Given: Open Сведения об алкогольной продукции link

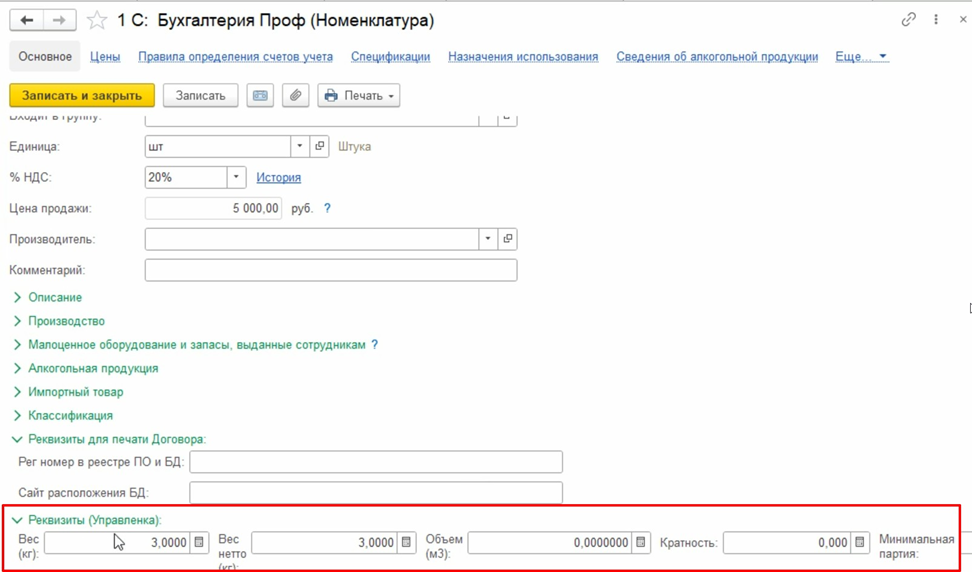Looking at the screenshot, I should point(717,56).
